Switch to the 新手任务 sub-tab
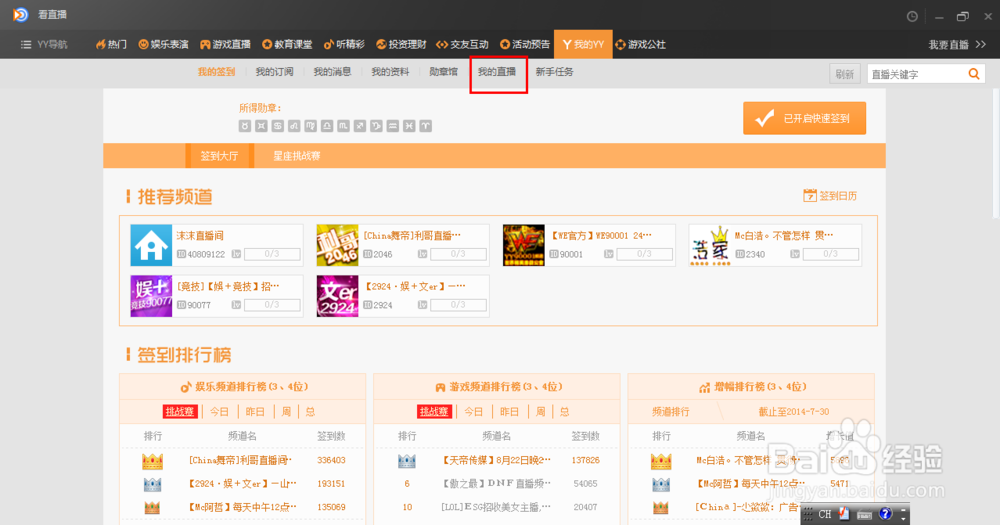 pos(554,72)
